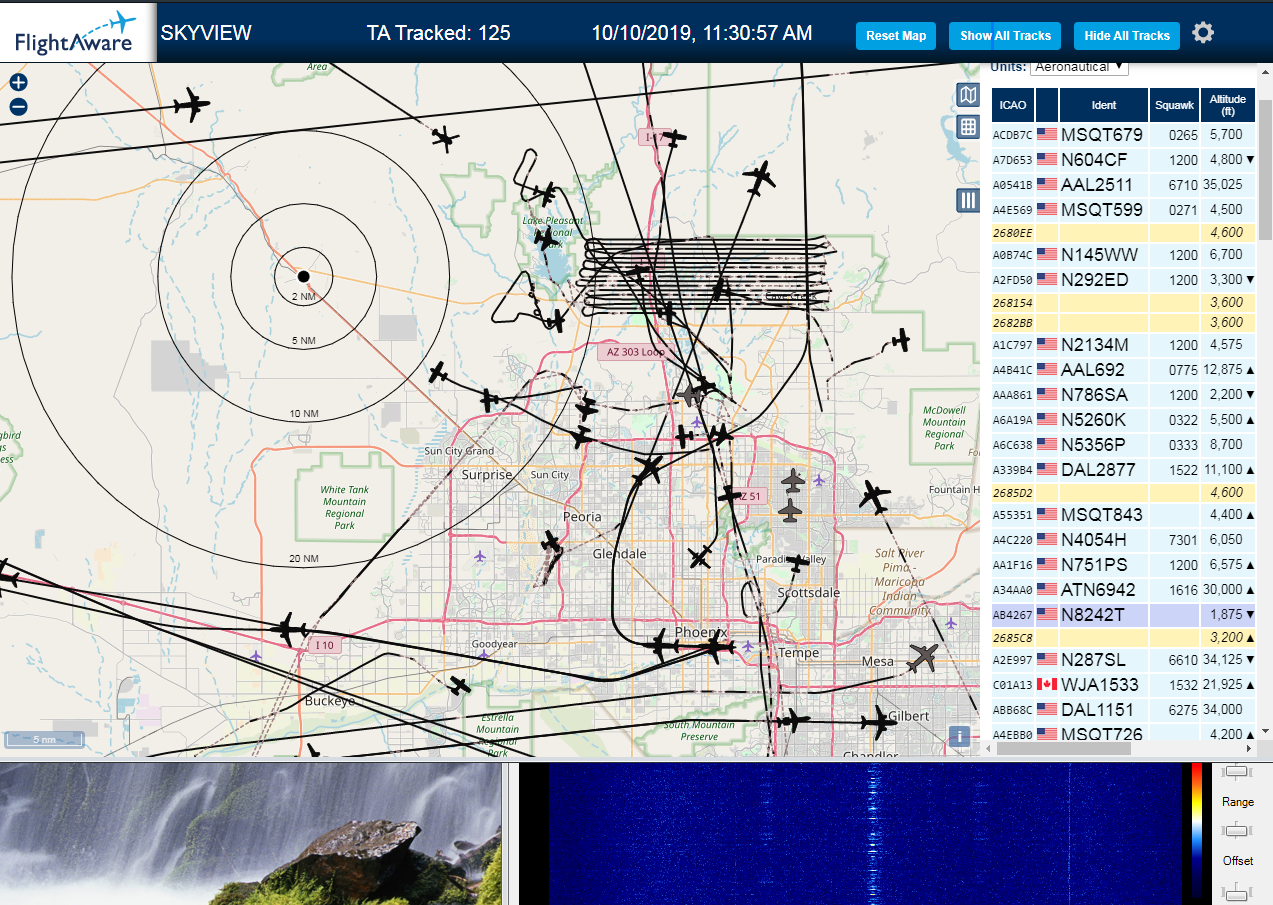Click the map scale bar showing 5 nm
Viewport: 1273px width, 905px height.
[43, 739]
